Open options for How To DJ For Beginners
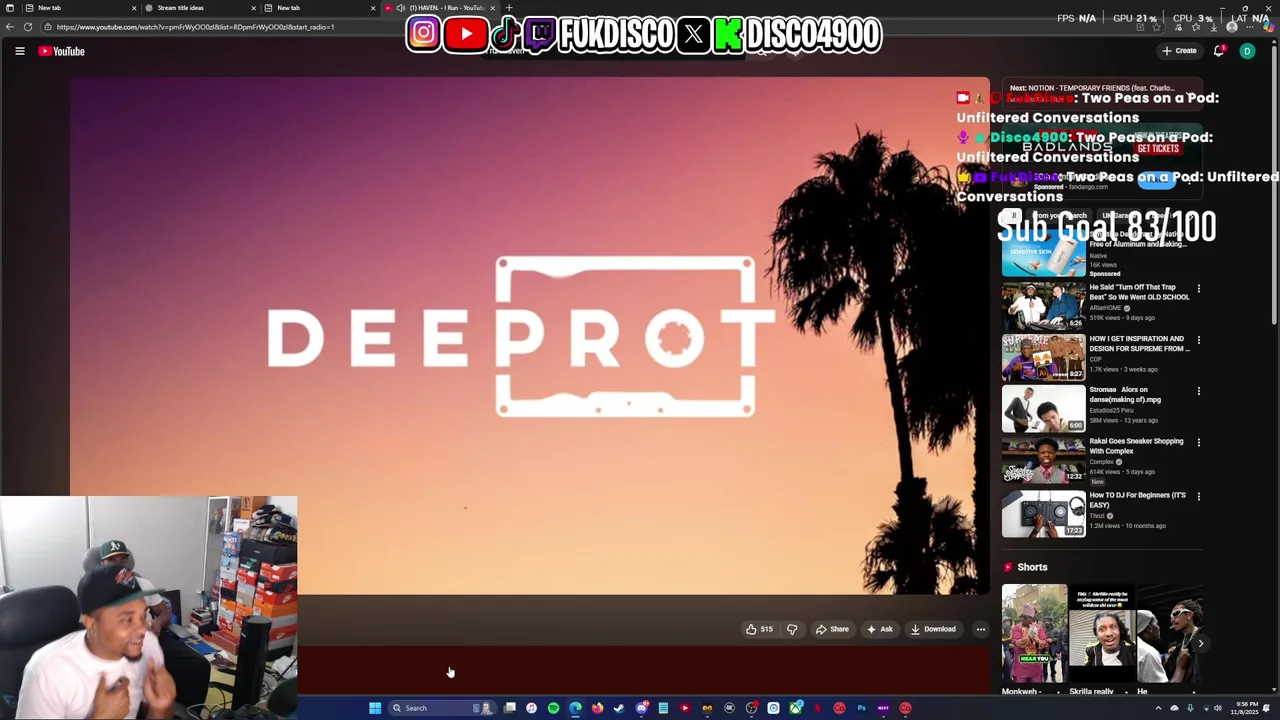Screen dimensions: 1280x720 point(1199,496)
